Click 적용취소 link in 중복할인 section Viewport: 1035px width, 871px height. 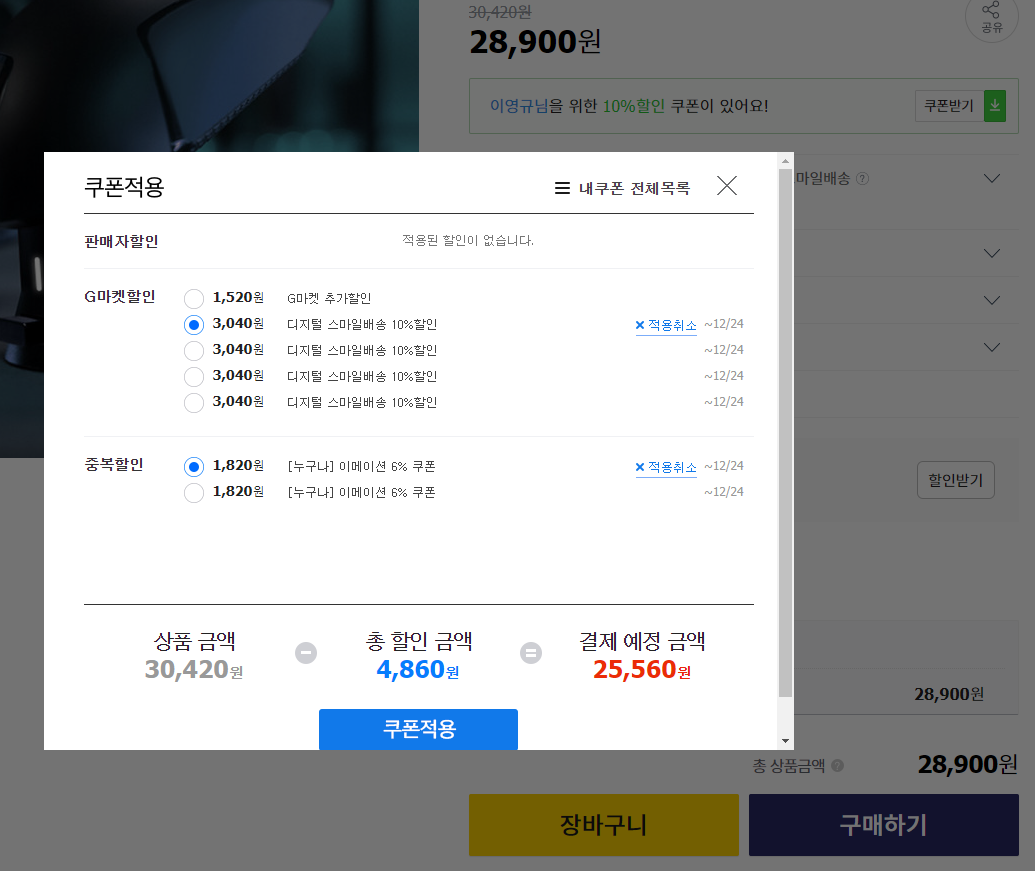click(x=672, y=467)
